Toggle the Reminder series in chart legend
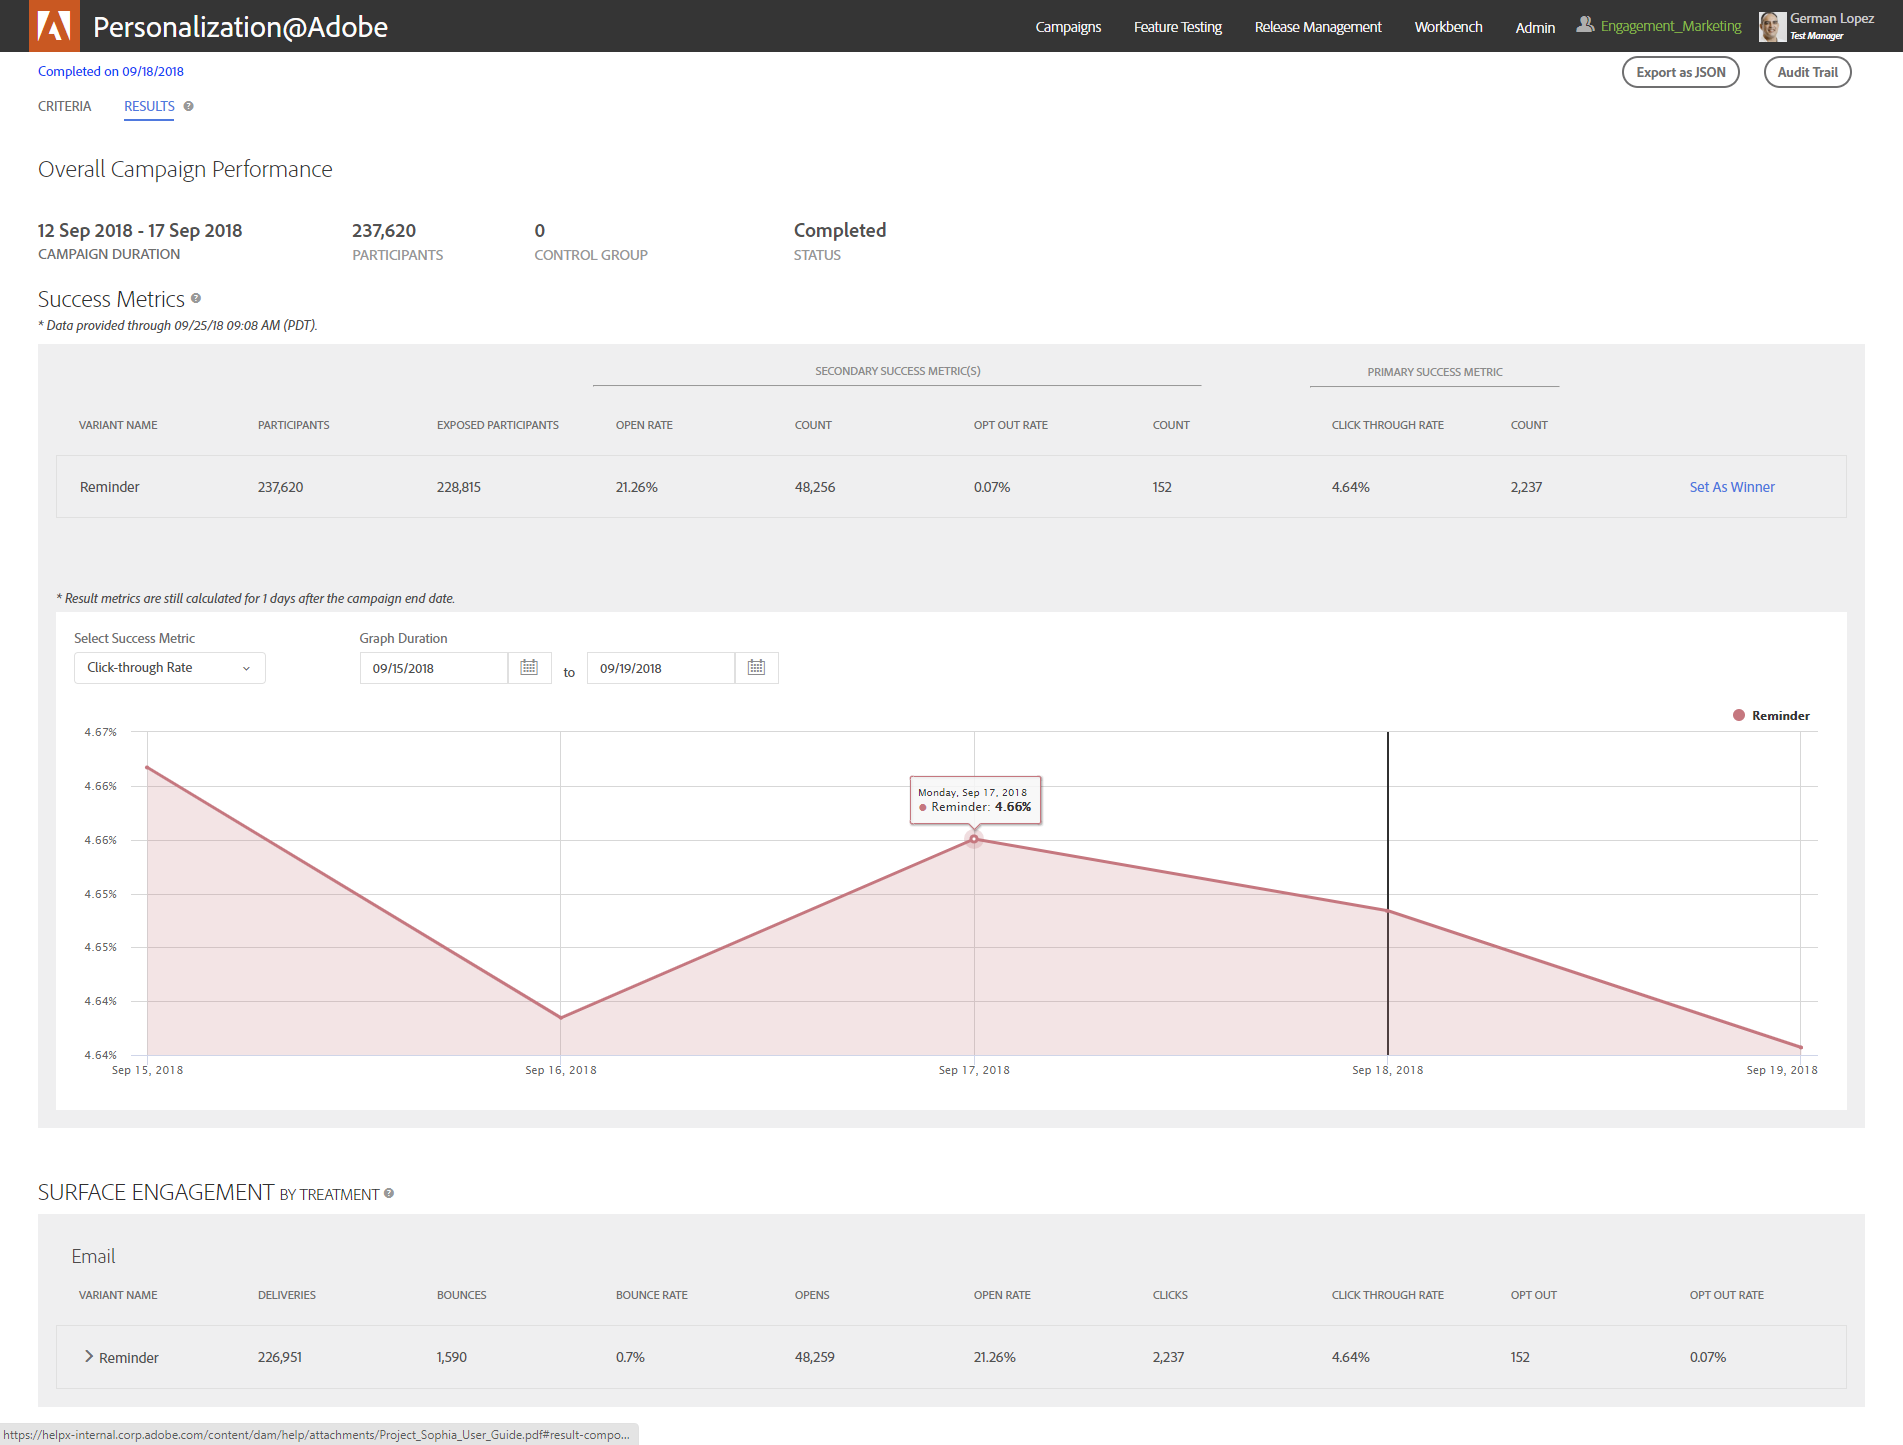This screenshot has height=1445, width=1903. (x=1771, y=716)
